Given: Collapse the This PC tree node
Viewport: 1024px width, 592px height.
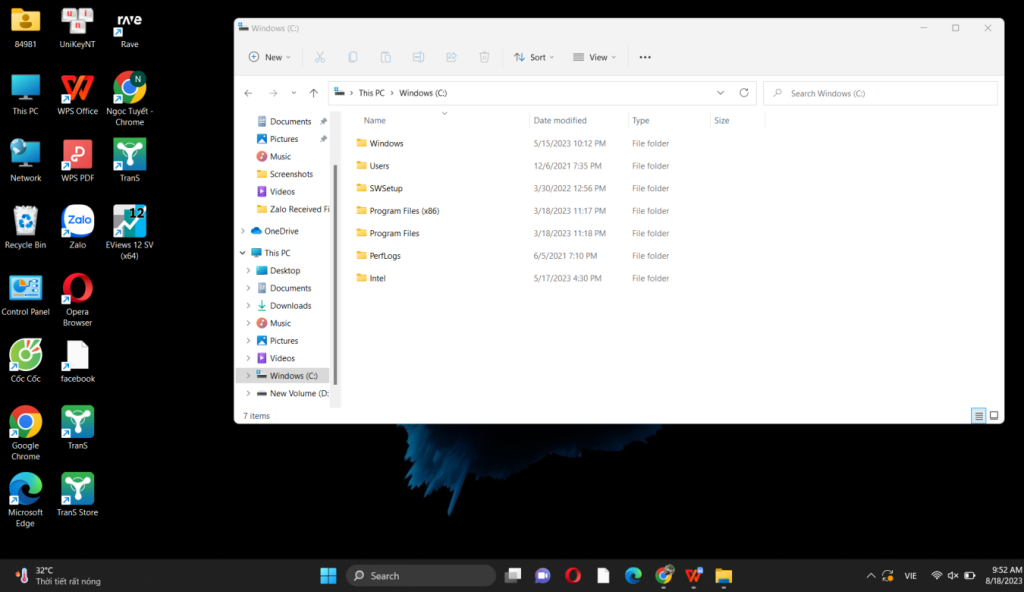Looking at the screenshot, I should (243, 253).
